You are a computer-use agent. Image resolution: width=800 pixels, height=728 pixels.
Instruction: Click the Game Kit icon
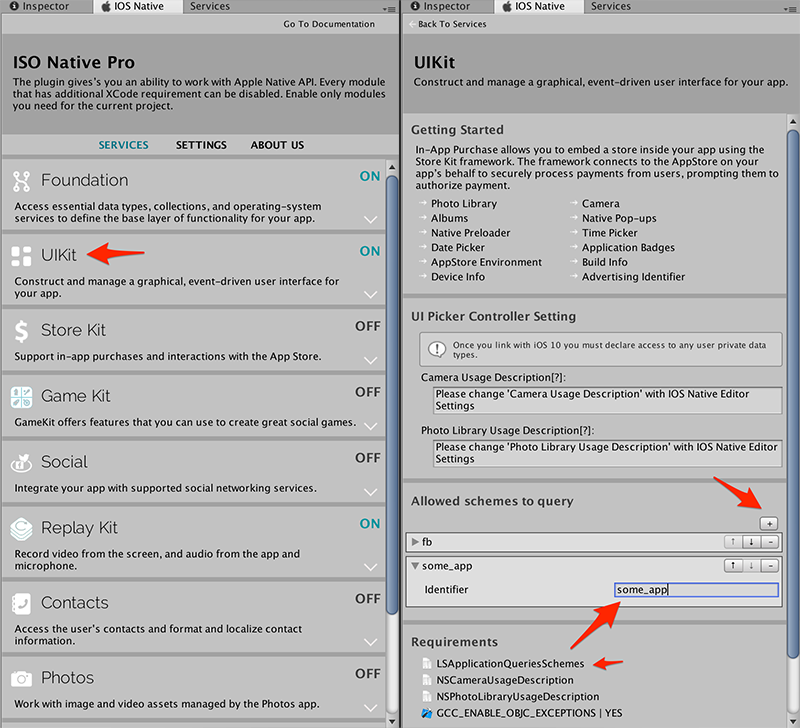pos(21,397)
